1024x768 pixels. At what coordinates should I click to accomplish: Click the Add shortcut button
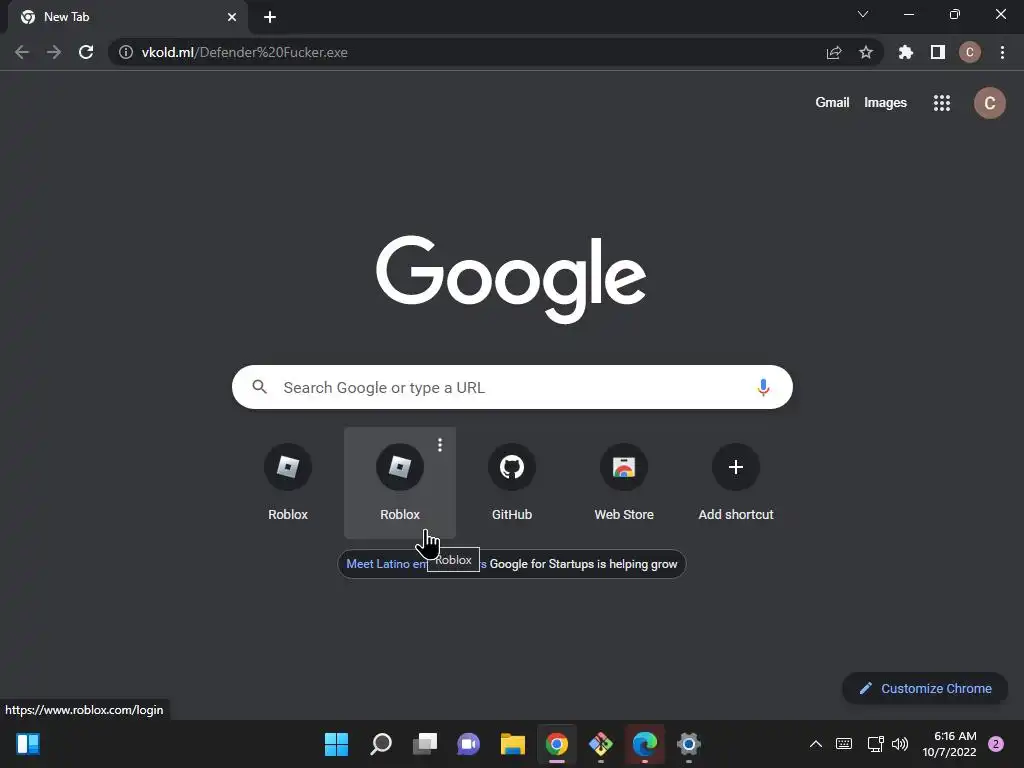[736, 483]
